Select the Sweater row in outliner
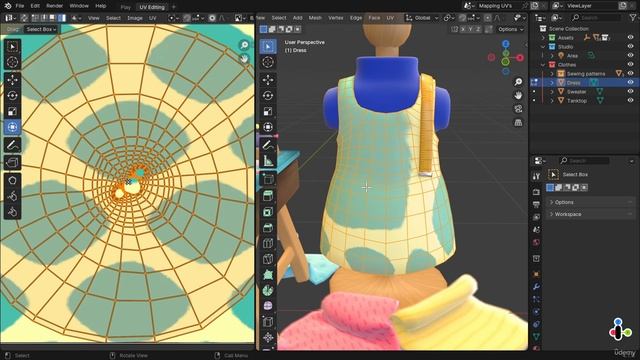This screenshot has width=640, height=360. point(584,91)
